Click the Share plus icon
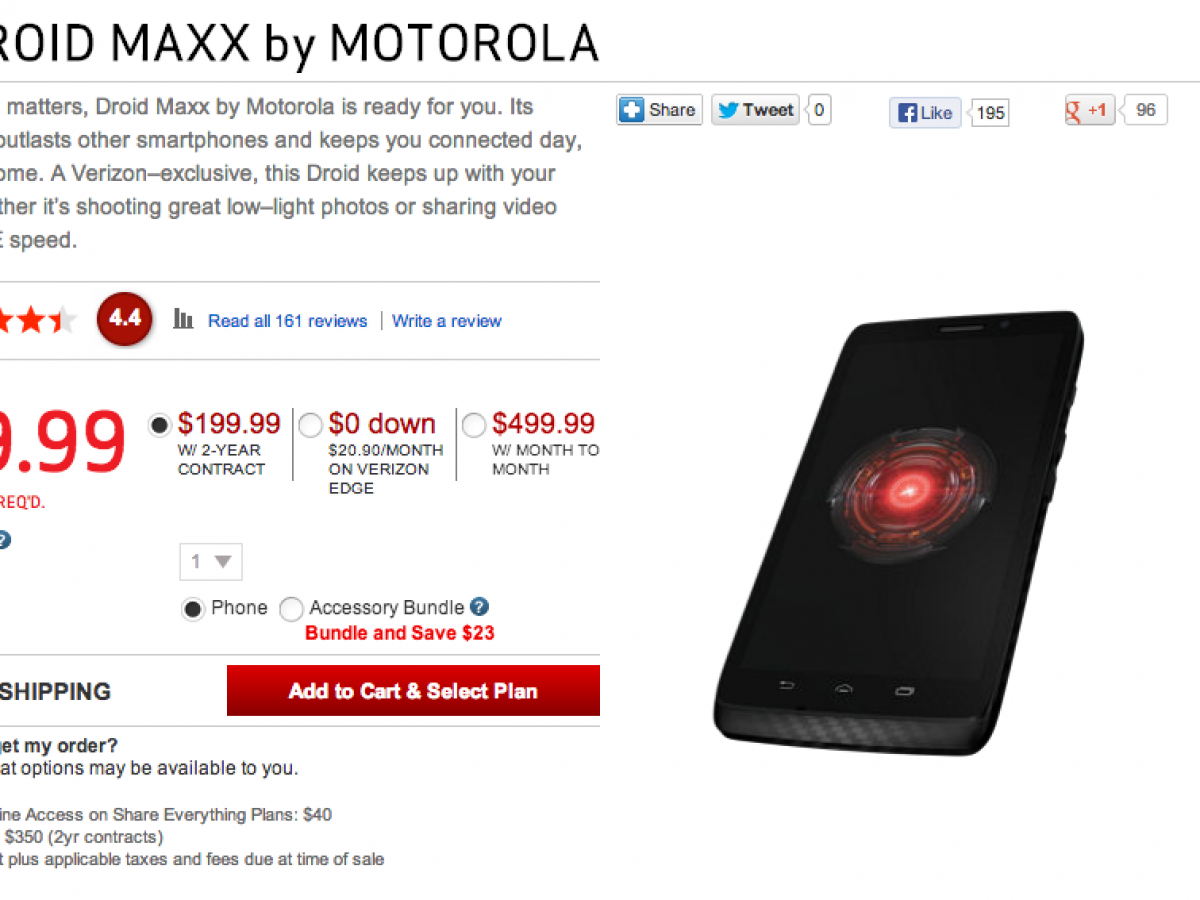1200x900 pixels. (632, 110)
